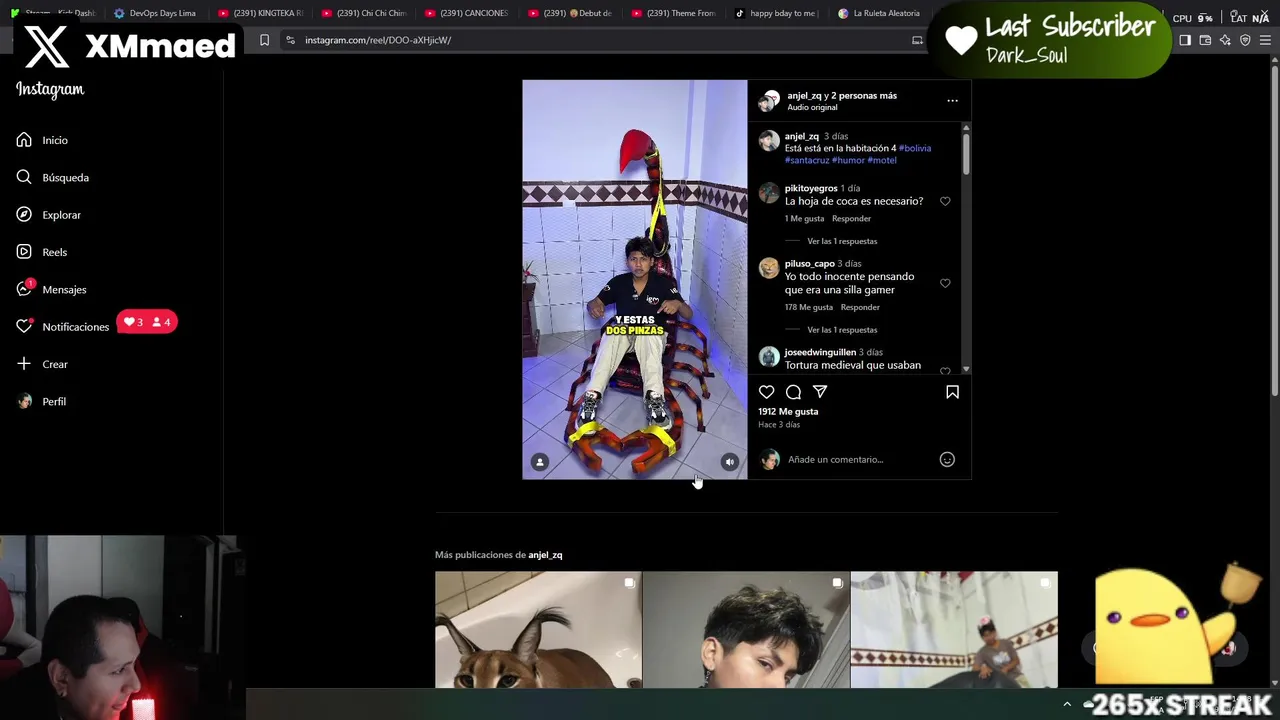Open the 1912 Me gusta likes list
The width and height of the screenshot is (1280, 720).
788,411
